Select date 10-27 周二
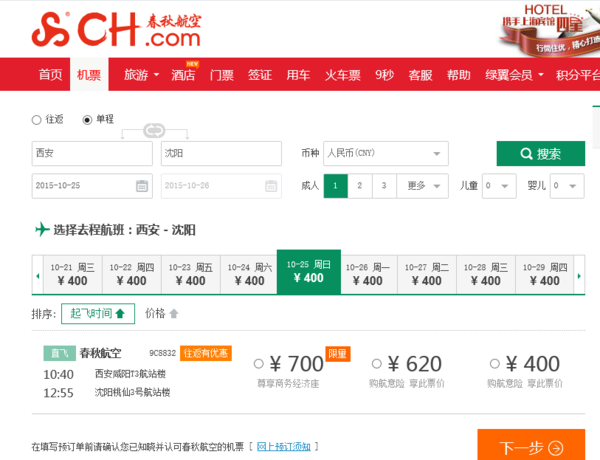This screenshot has width=600, height=460. 427,275
